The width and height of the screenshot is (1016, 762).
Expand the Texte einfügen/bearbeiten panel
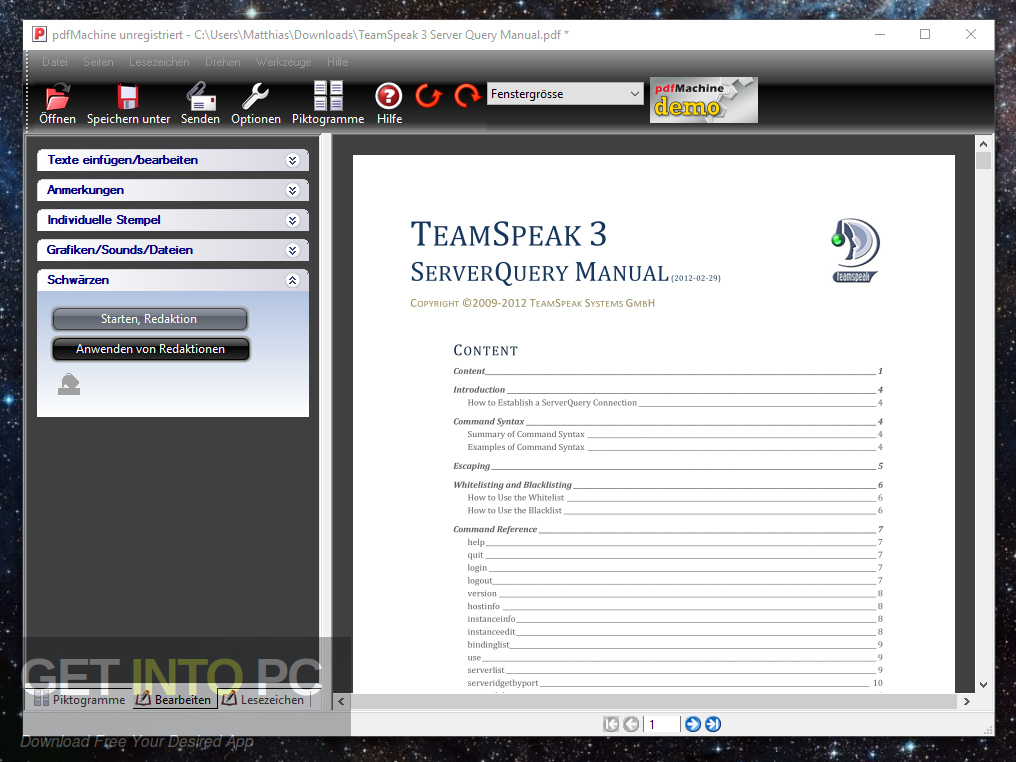click(292, 160)
